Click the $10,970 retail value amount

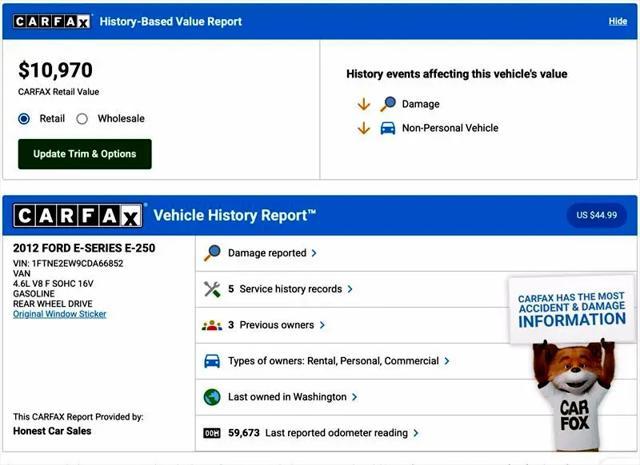pos(56,70)
